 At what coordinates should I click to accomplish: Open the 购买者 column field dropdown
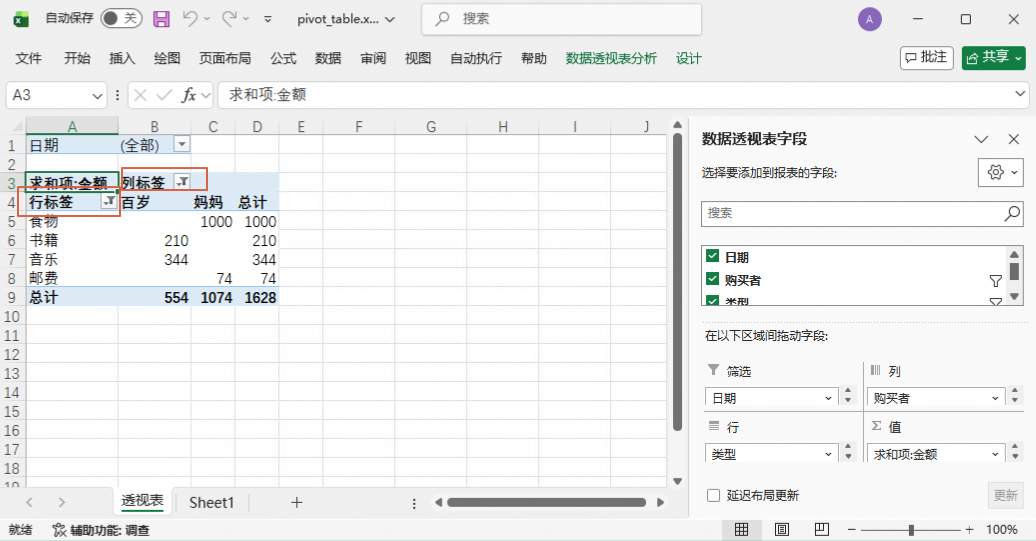[994, 398]
